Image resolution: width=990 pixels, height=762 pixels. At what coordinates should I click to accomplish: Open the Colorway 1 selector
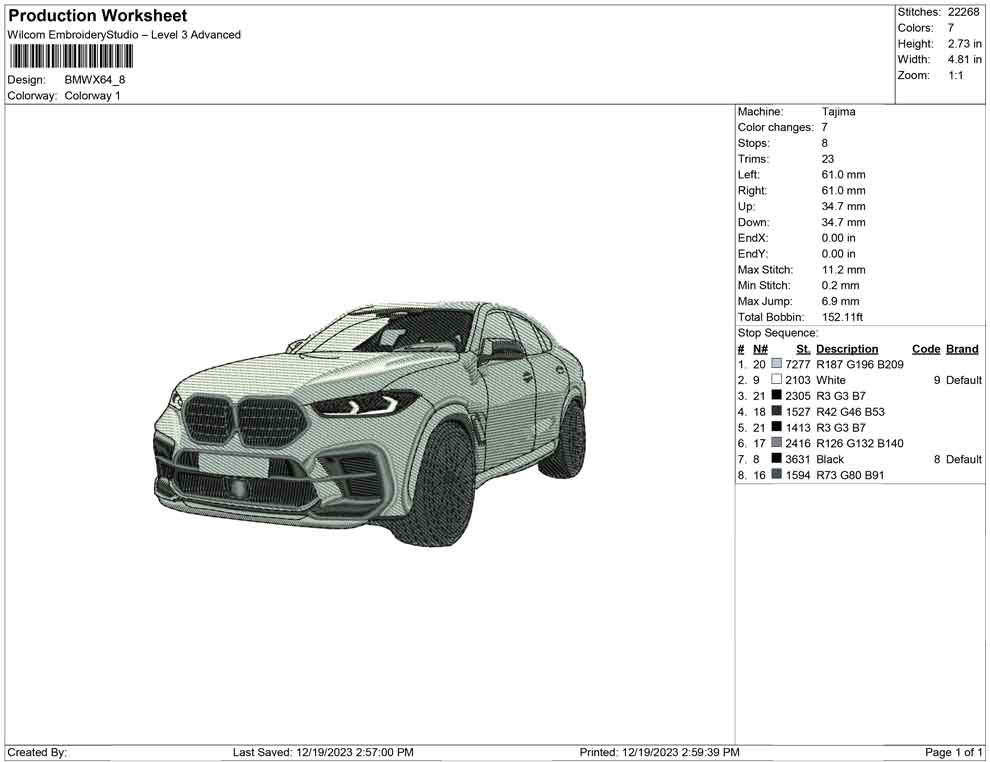[x=96, y=96]
